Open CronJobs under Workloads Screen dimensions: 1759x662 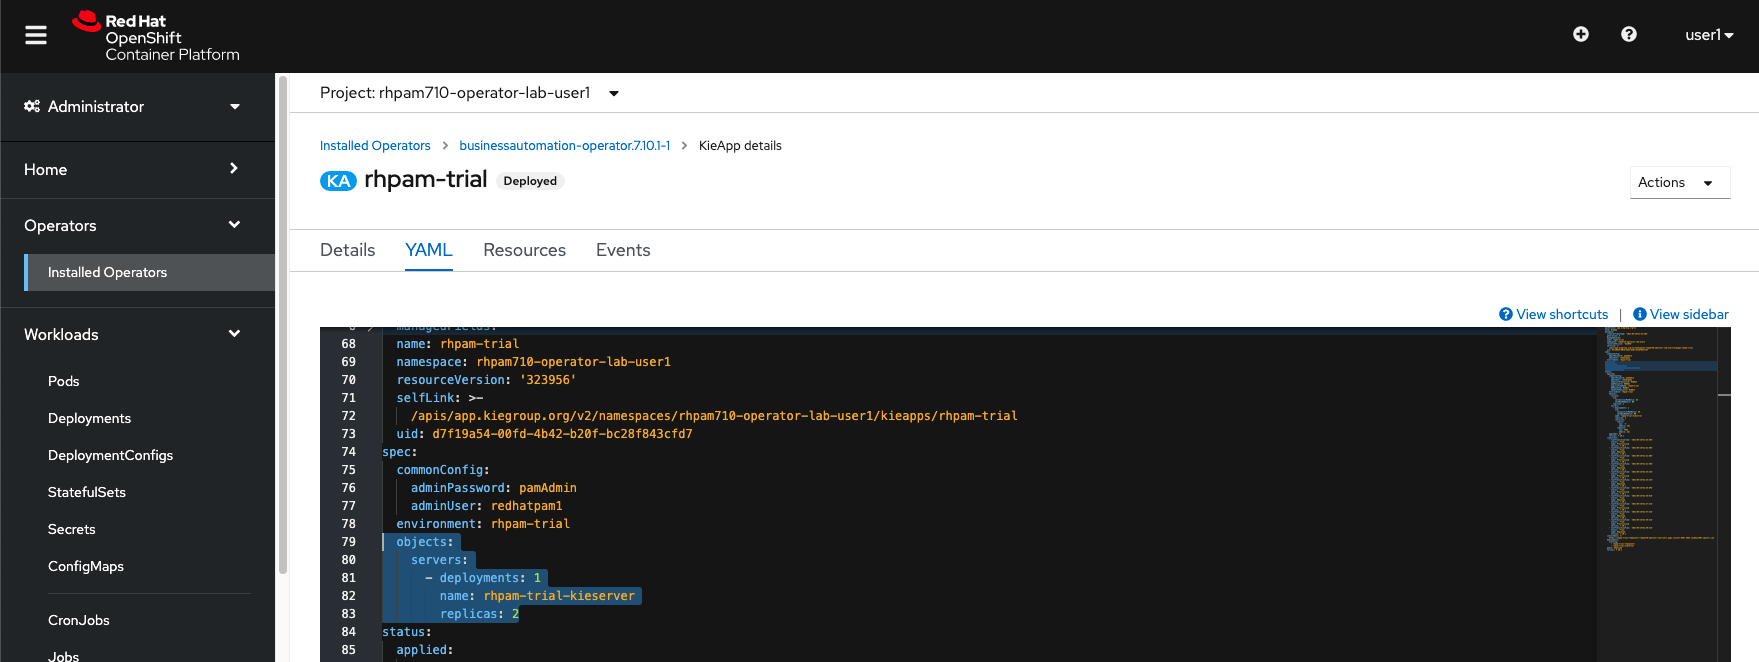pyautogui.click(x=79, y=620)
